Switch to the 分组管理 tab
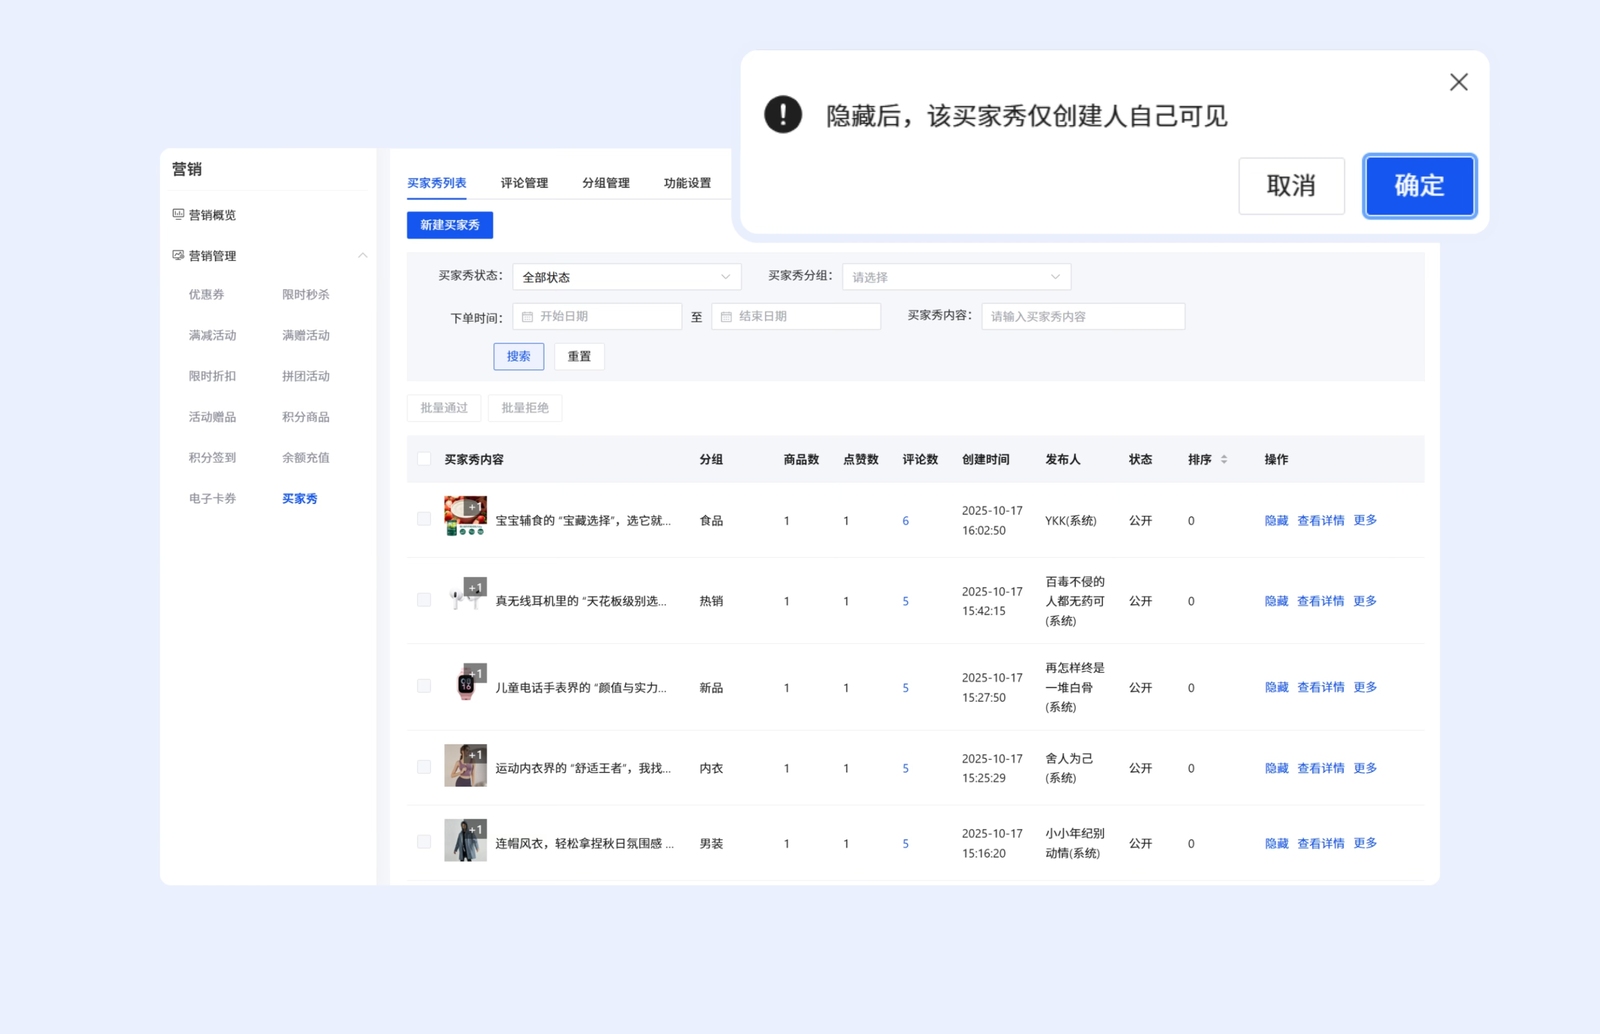 coord(605,183)
